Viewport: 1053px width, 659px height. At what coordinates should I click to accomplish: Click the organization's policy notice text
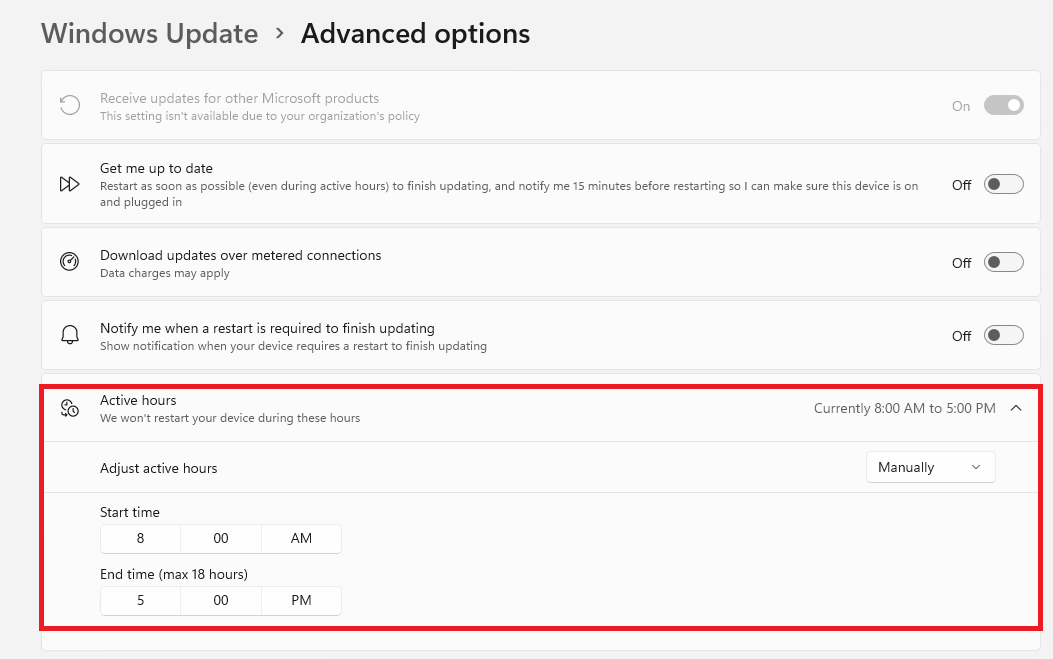tap(260, 116)
